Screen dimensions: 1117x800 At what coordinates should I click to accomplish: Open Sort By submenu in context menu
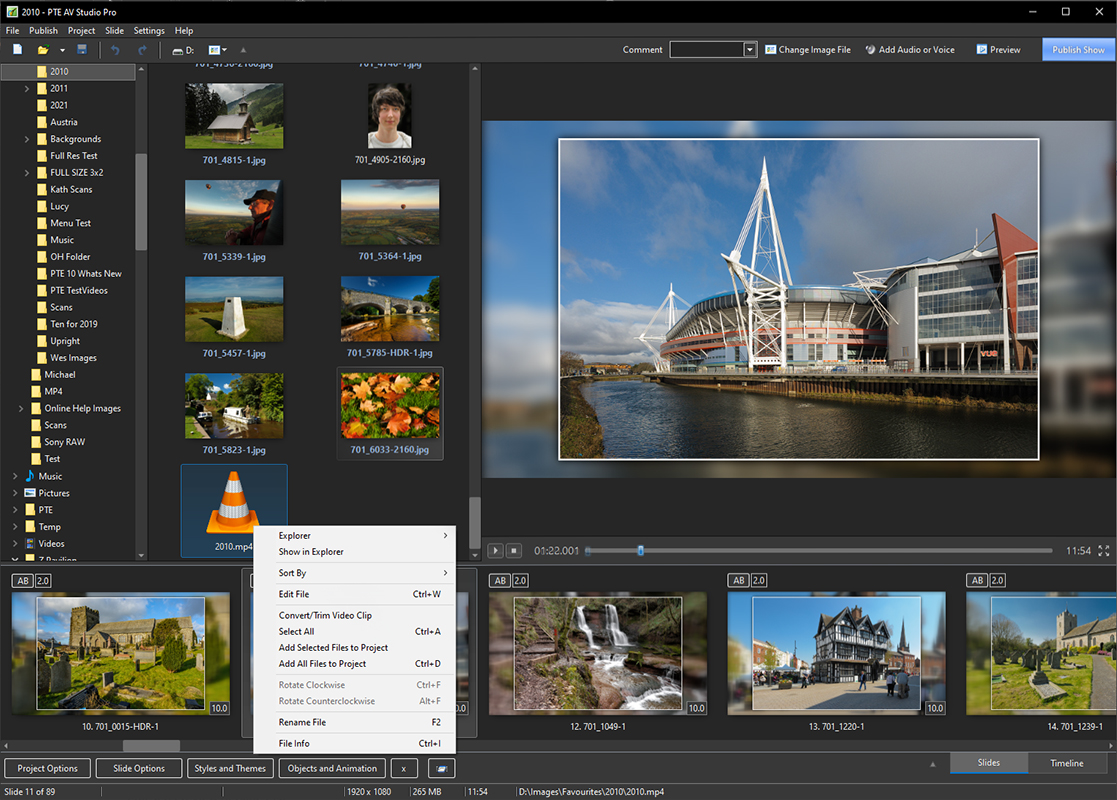coord(355,573)
